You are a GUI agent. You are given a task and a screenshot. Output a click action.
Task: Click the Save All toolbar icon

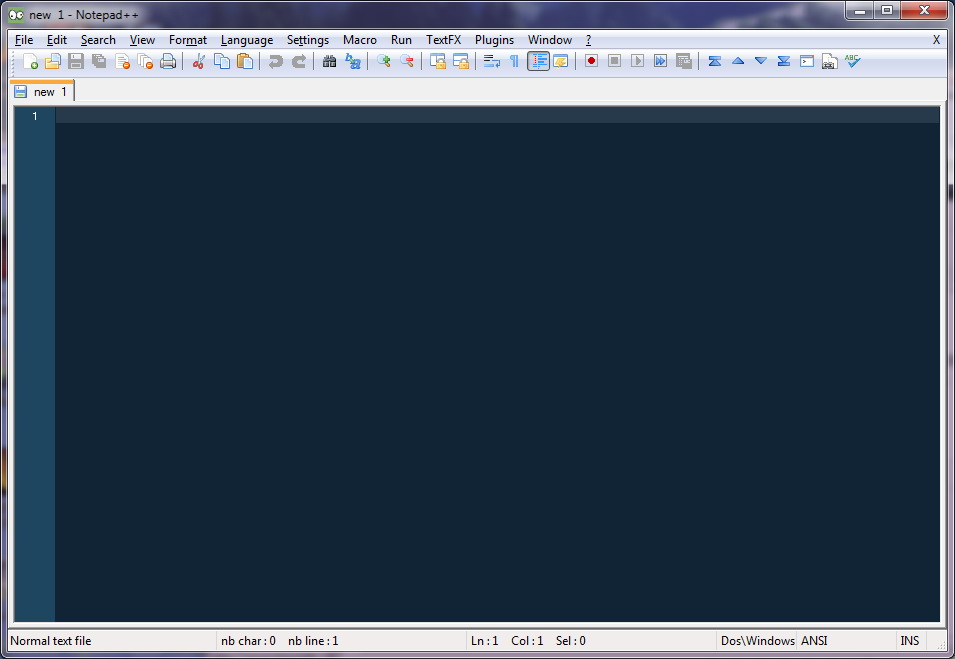(99, 61)
